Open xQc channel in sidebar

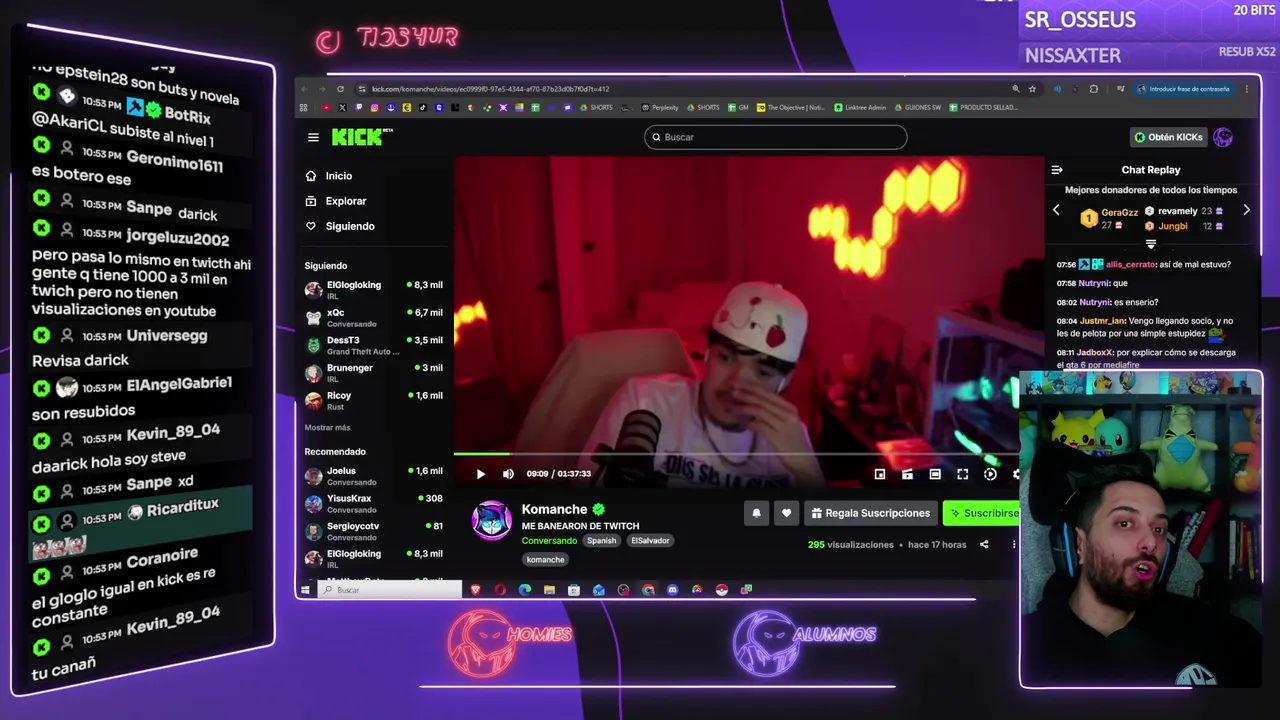tap(374, 318)
